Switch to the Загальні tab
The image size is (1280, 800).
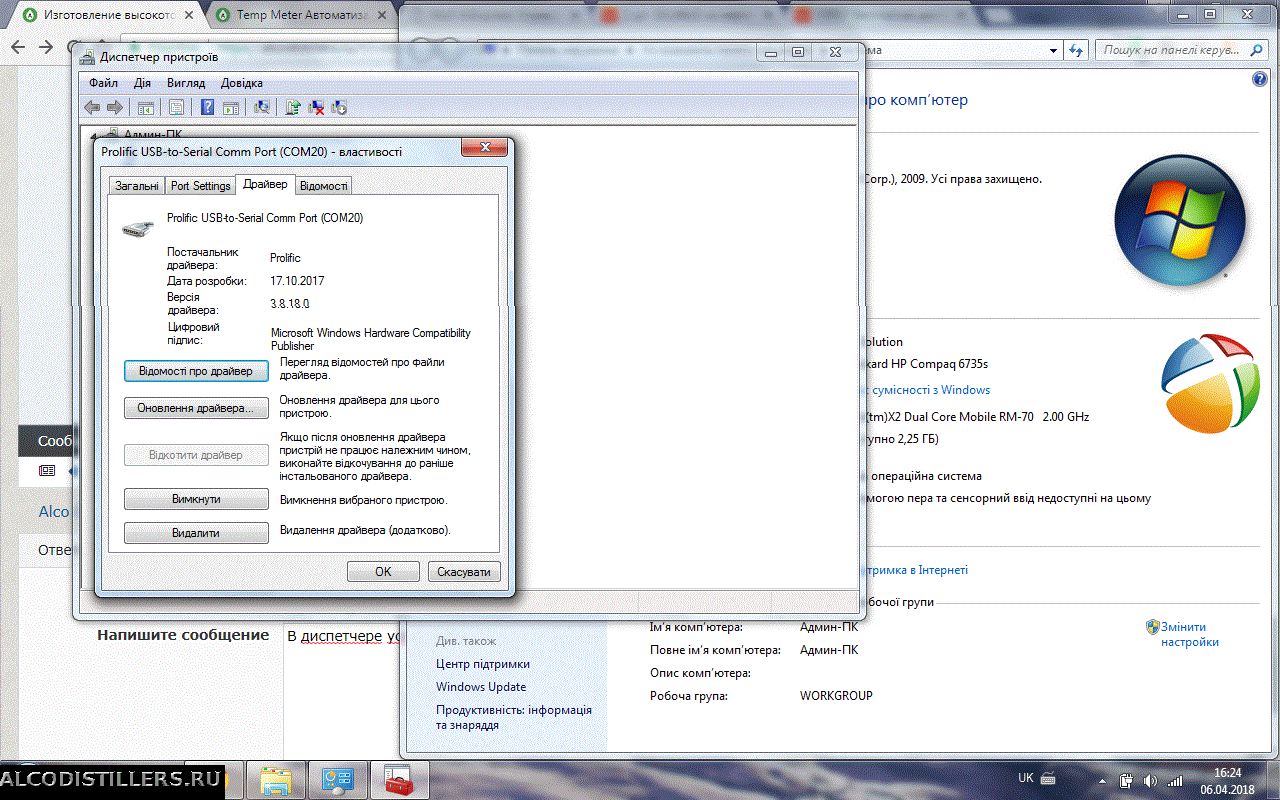pyautogui.click(x=136, y=186)
